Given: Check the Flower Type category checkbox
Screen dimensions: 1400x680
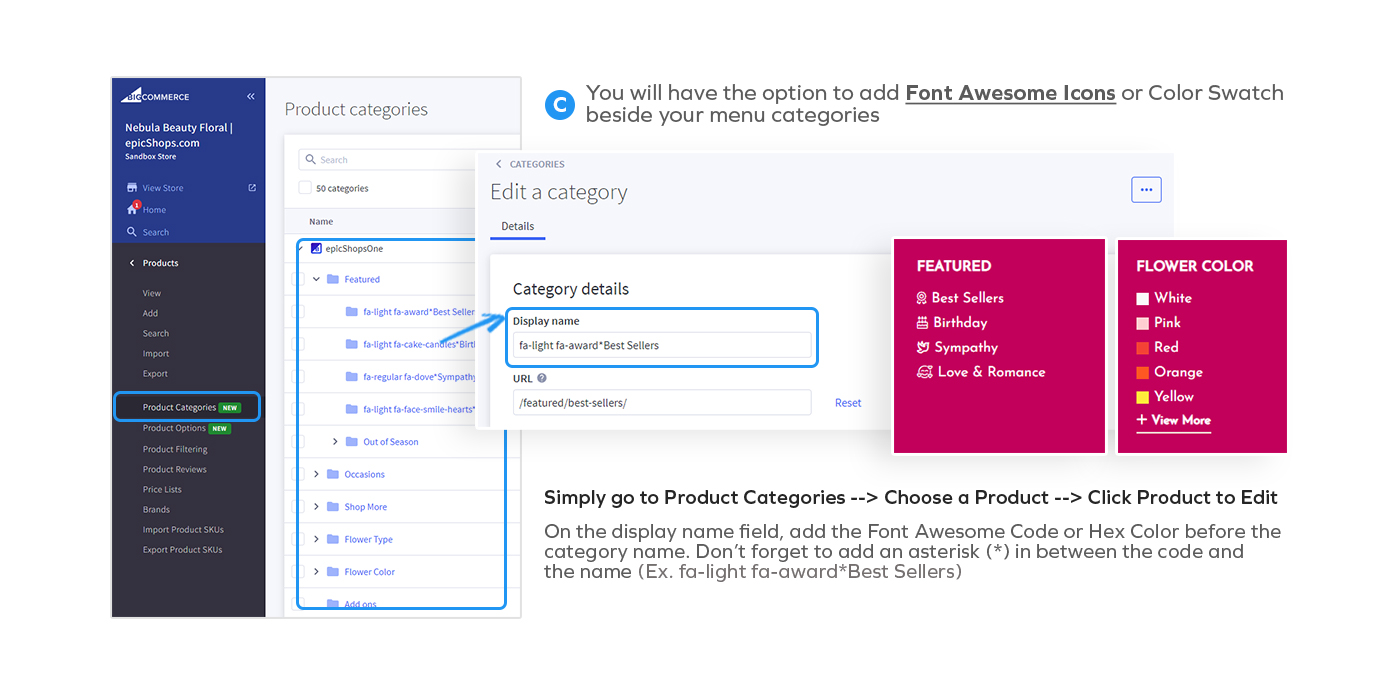Looking at the screenshot, I should coord(297,539).
